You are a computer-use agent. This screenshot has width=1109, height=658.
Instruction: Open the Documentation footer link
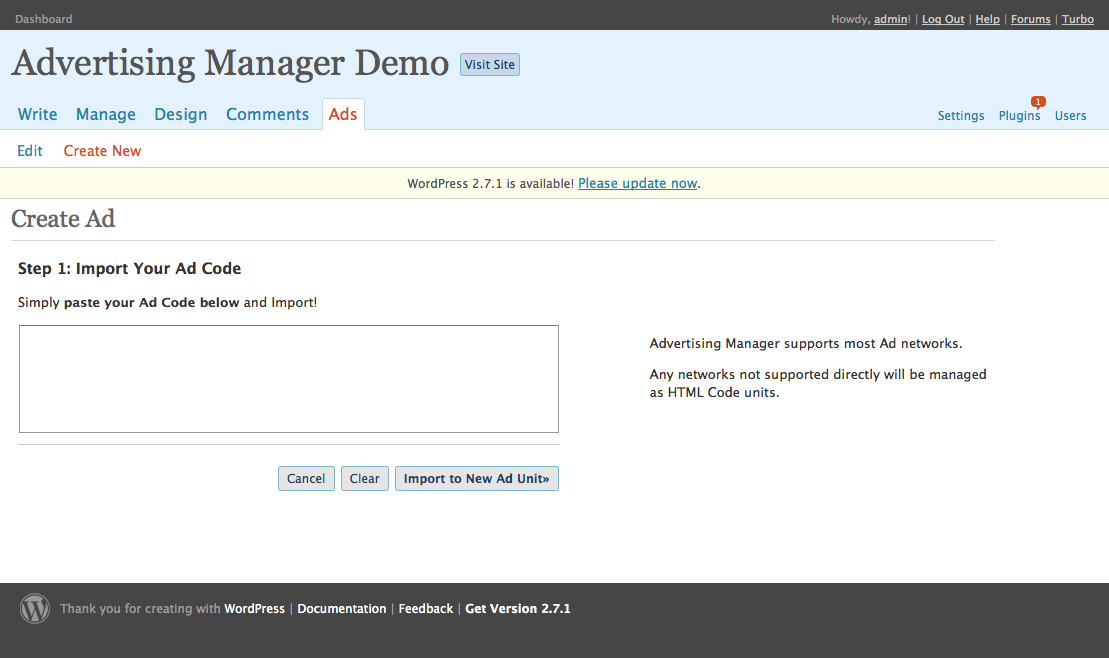coord(342,609)
